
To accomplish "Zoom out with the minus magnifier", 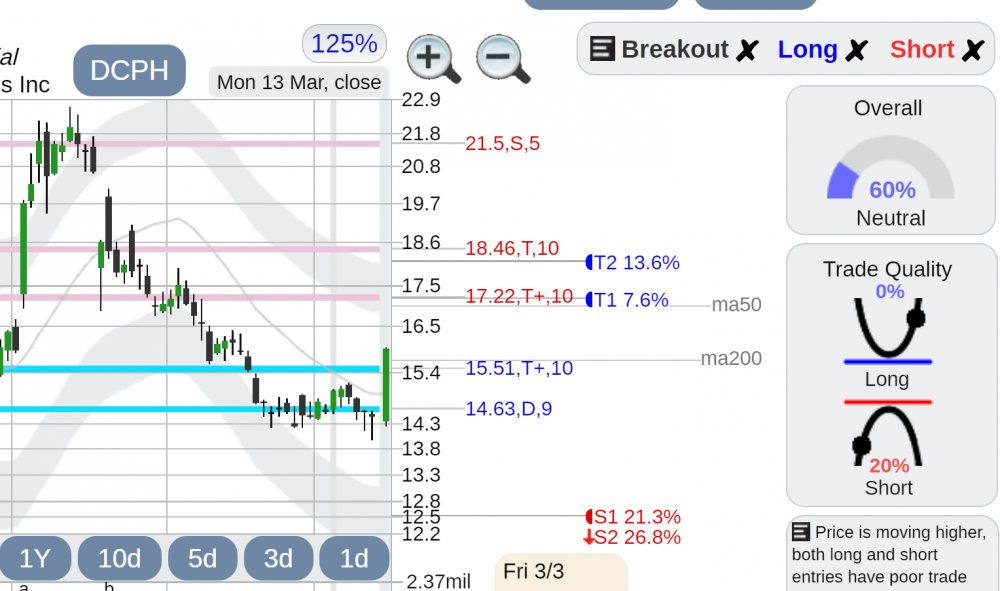I will (503, 58).
